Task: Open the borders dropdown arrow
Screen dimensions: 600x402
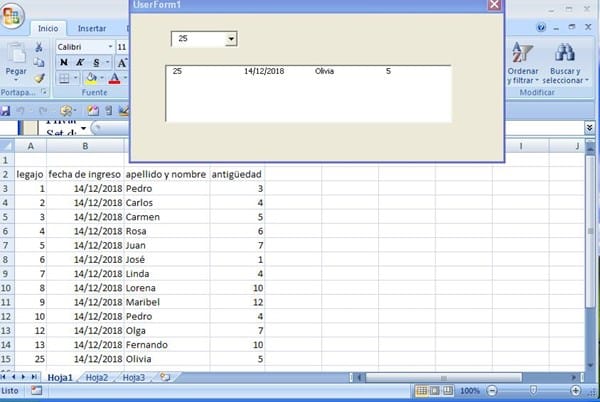Action: click(x=75, y=78)
